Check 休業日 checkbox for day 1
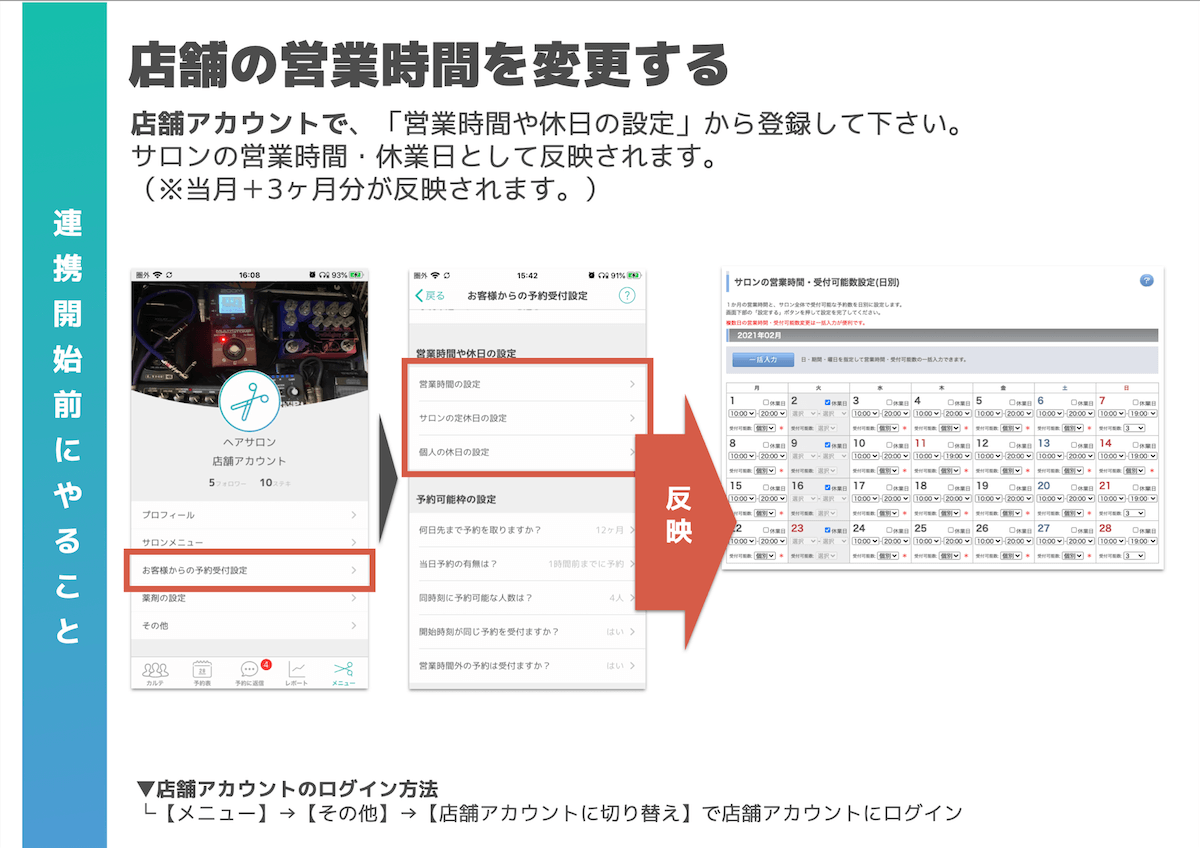Viewport: 1200px width, 848px height. pos(766,402)
